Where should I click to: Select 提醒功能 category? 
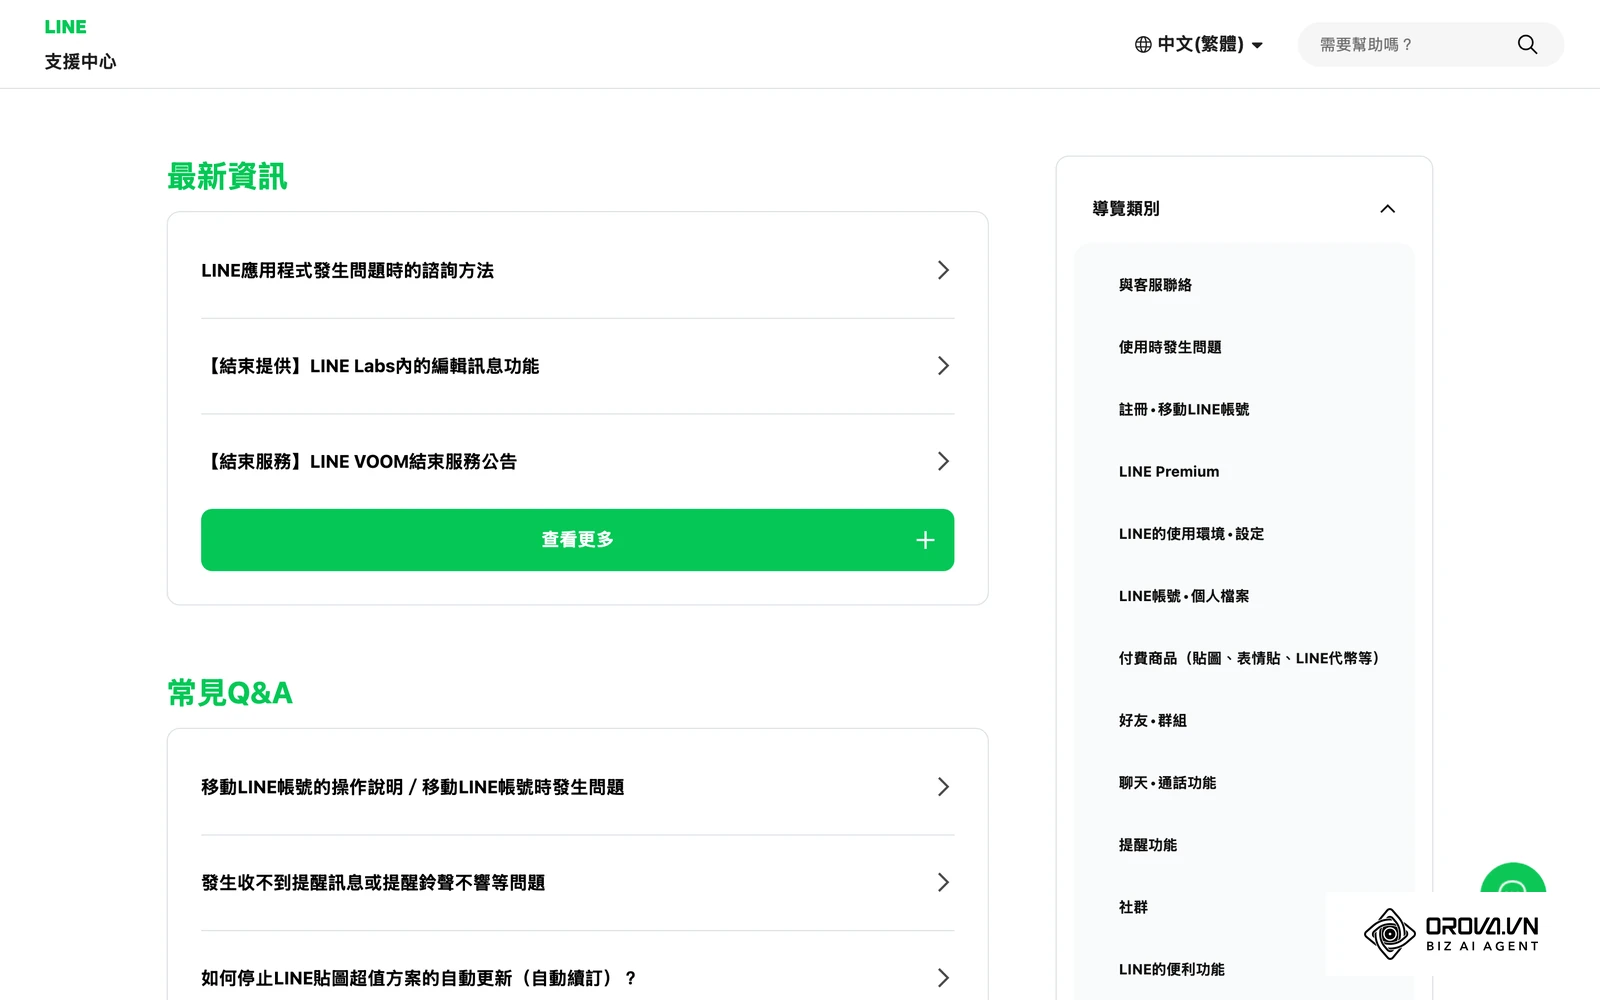(1148, 845)
